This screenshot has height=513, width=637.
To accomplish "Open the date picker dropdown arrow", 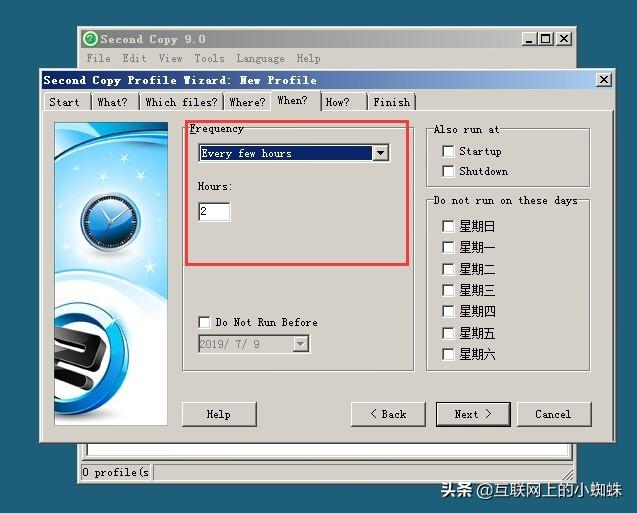I will (x=300, y=344).
